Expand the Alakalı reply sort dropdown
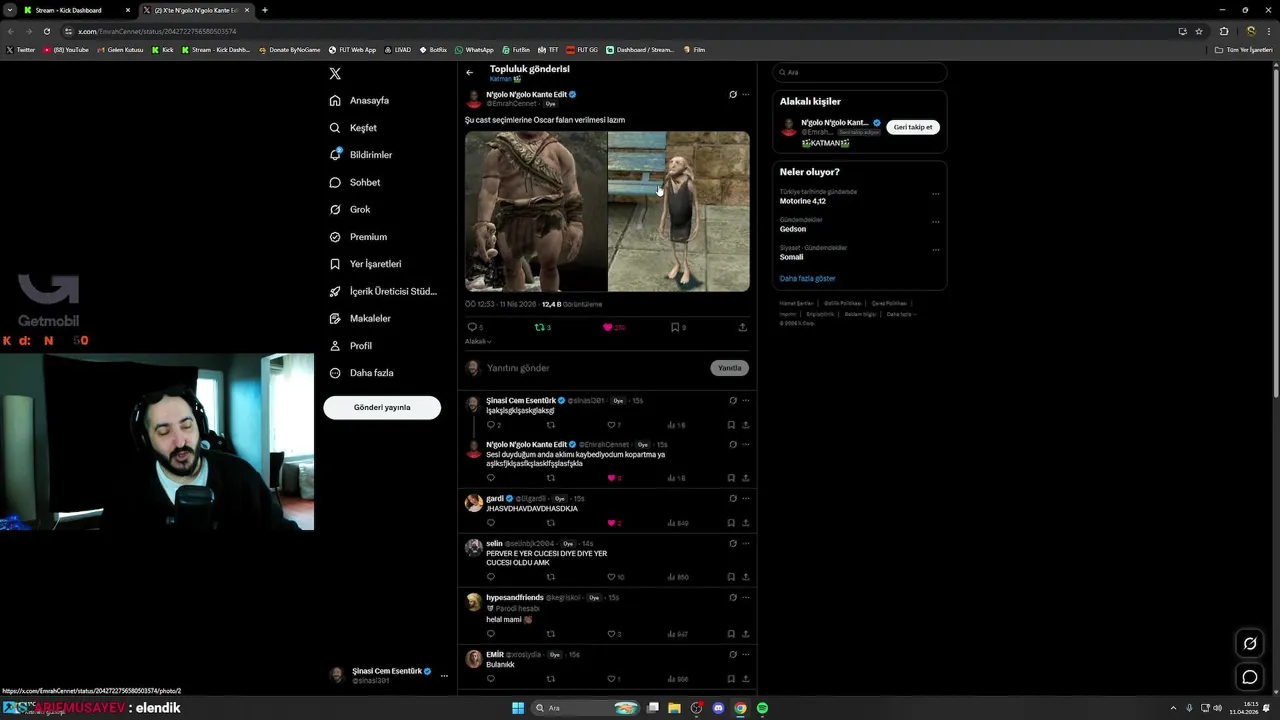Viewport: 1280px width, 720px height. click(x=478, y=341)
